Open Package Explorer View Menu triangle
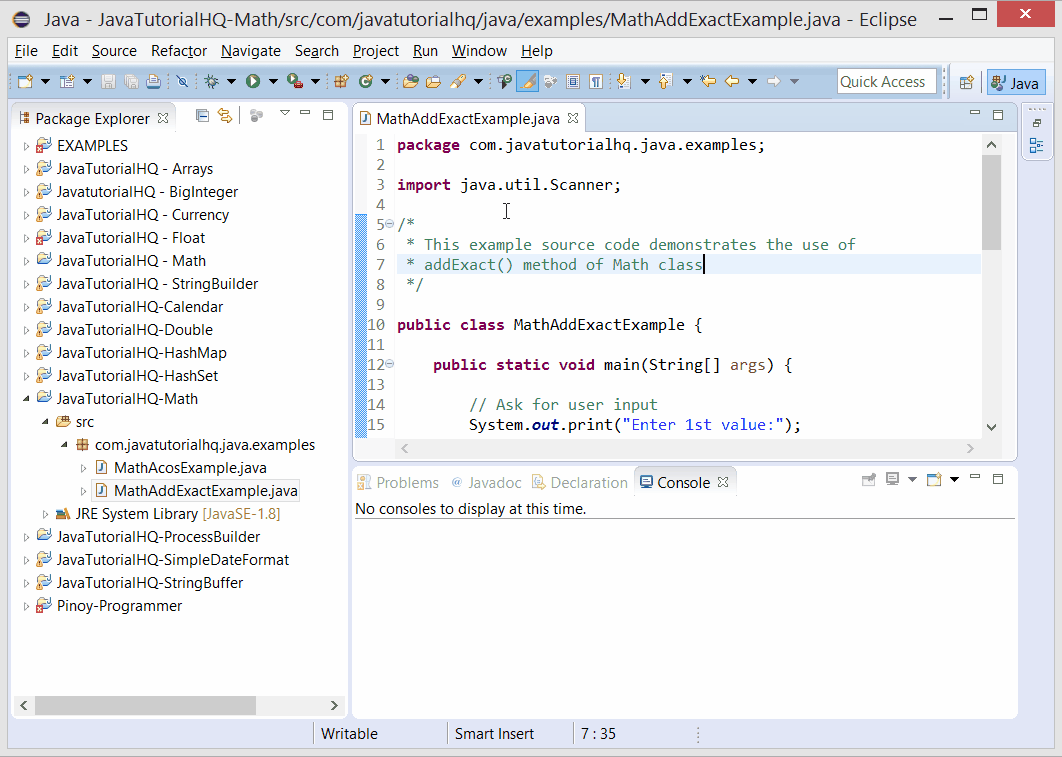The image size is (1062, 757). point(284,113)
